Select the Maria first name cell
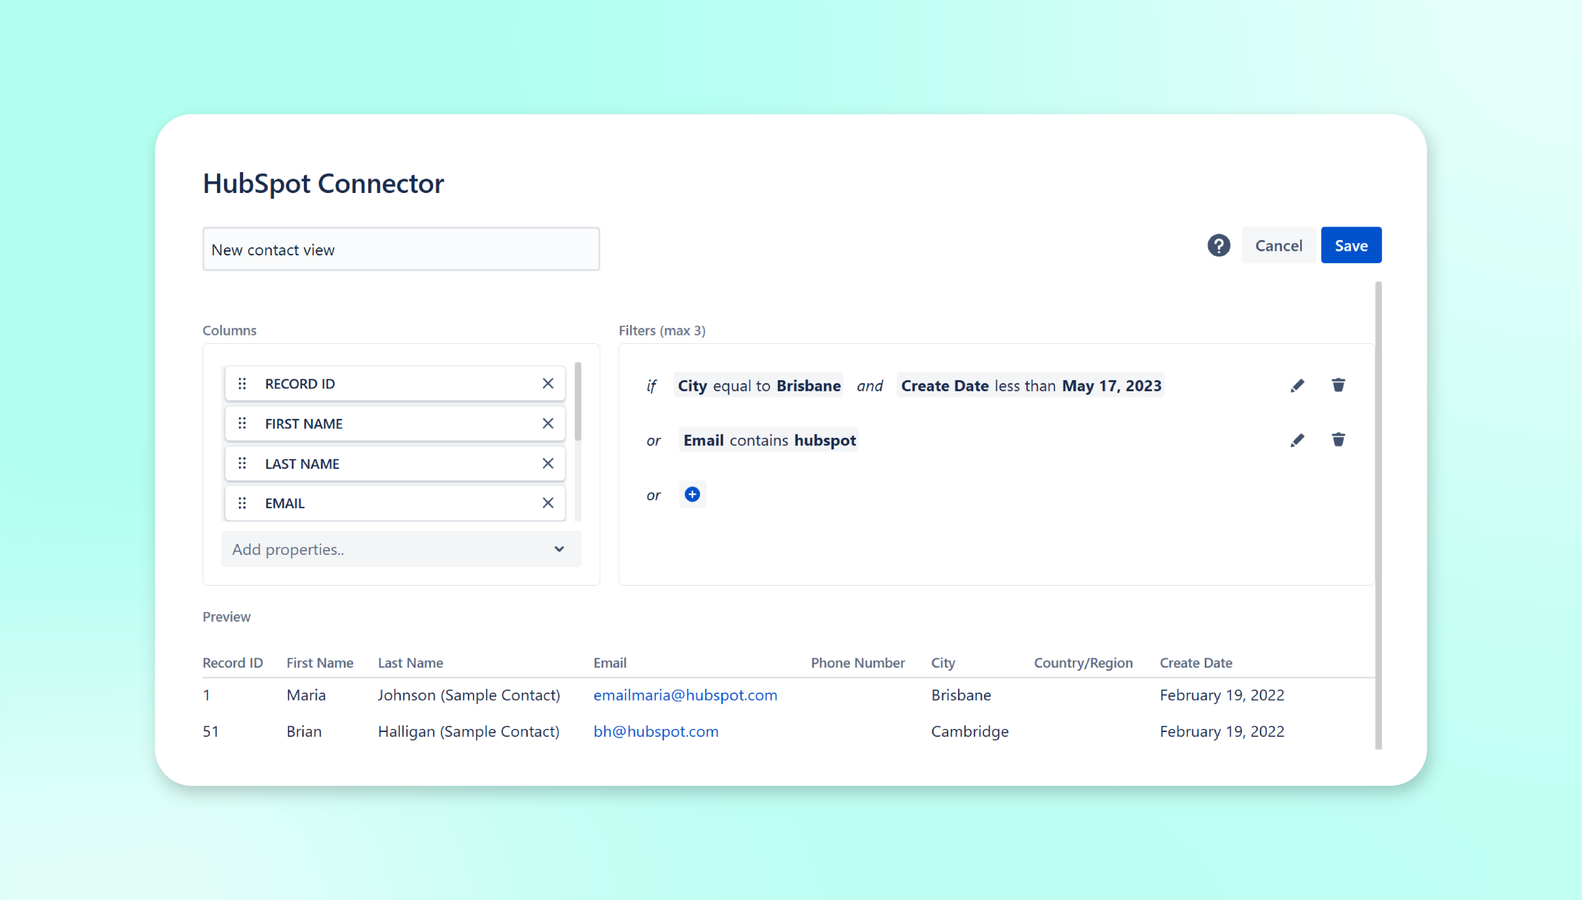The image size is (1582, 900). tap(306, 695)
